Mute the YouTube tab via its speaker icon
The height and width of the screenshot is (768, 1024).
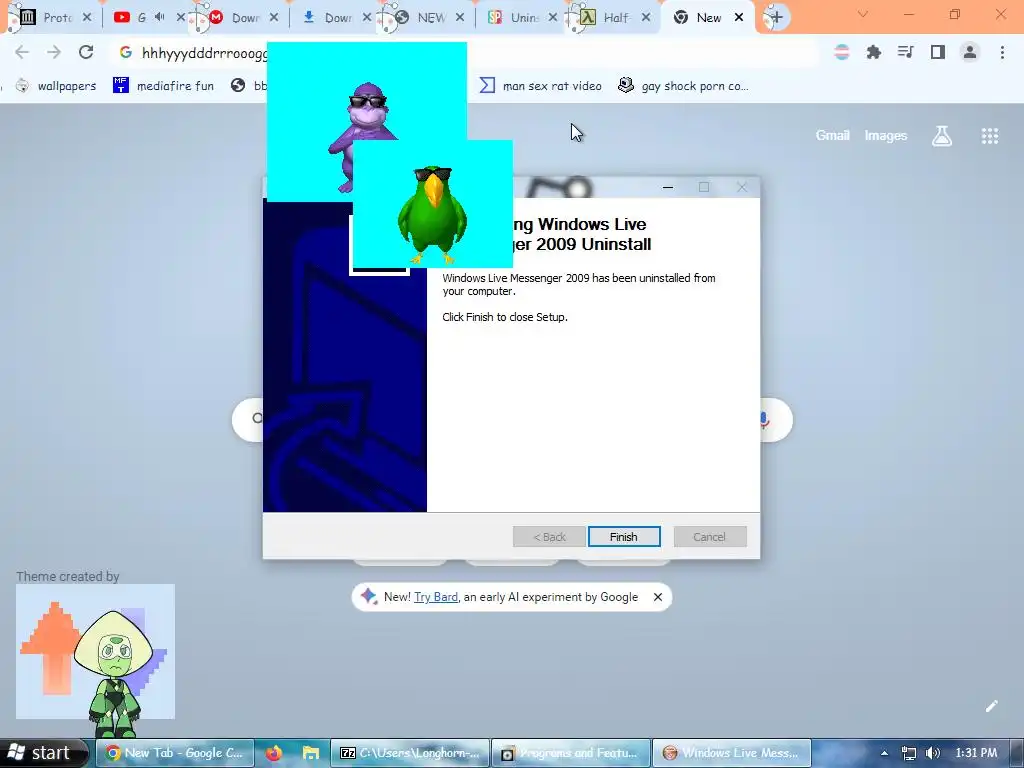pos(159,17)
